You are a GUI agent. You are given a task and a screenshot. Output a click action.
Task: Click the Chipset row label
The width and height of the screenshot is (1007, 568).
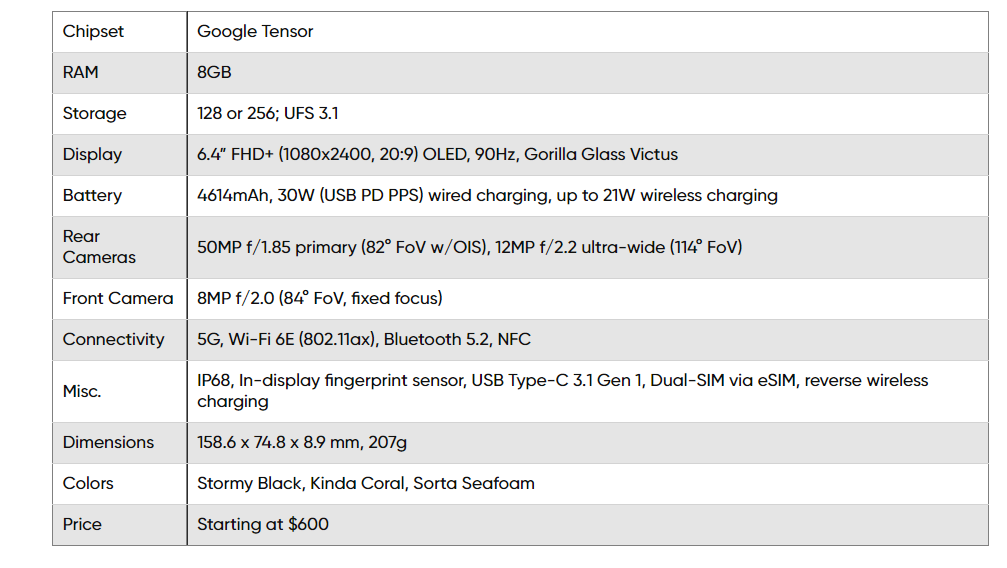(x=94, y=32)
